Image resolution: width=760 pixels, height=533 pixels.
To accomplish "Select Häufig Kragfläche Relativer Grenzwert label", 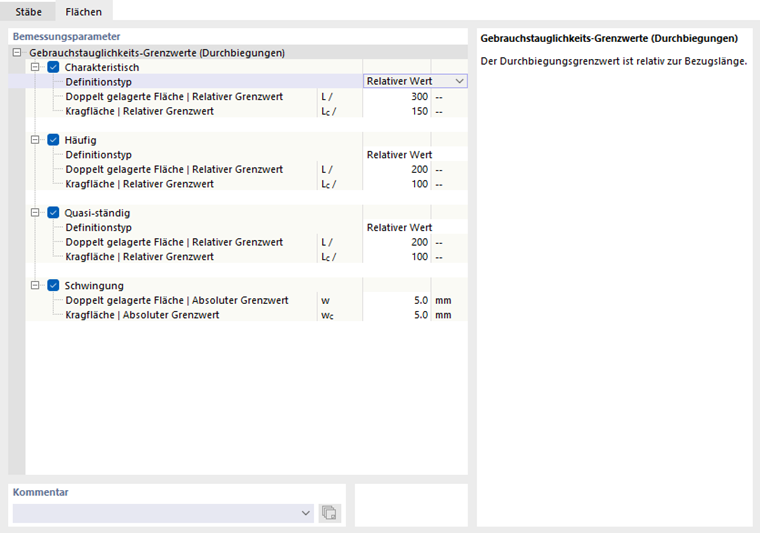I will pyautogui.click(x=140, y=184).
